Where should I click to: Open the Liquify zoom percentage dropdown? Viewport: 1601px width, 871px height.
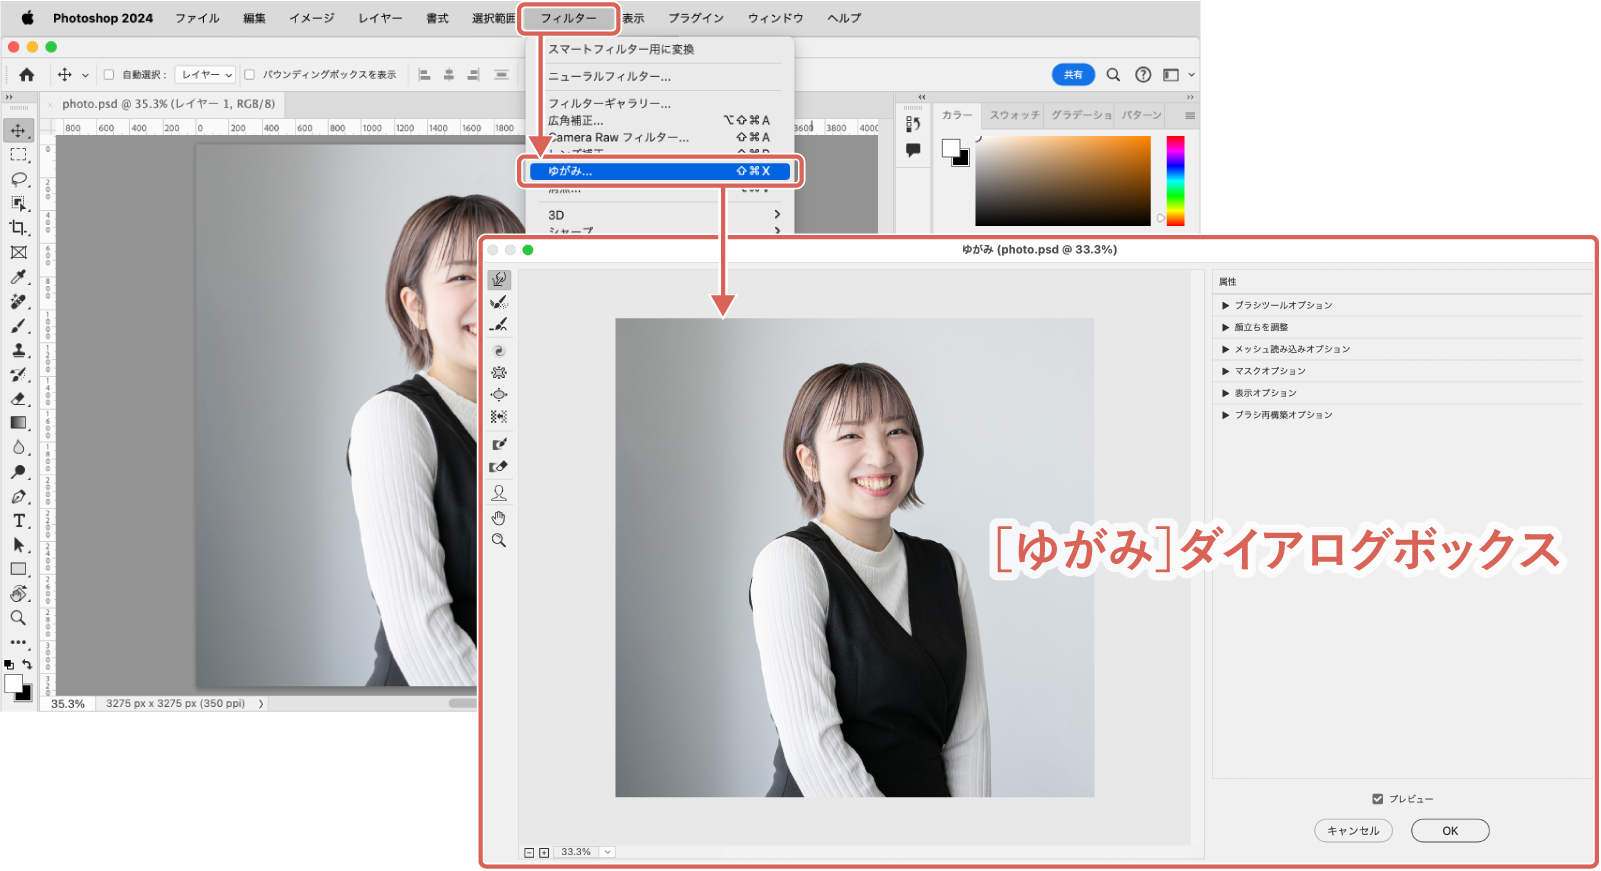(608, 852)
